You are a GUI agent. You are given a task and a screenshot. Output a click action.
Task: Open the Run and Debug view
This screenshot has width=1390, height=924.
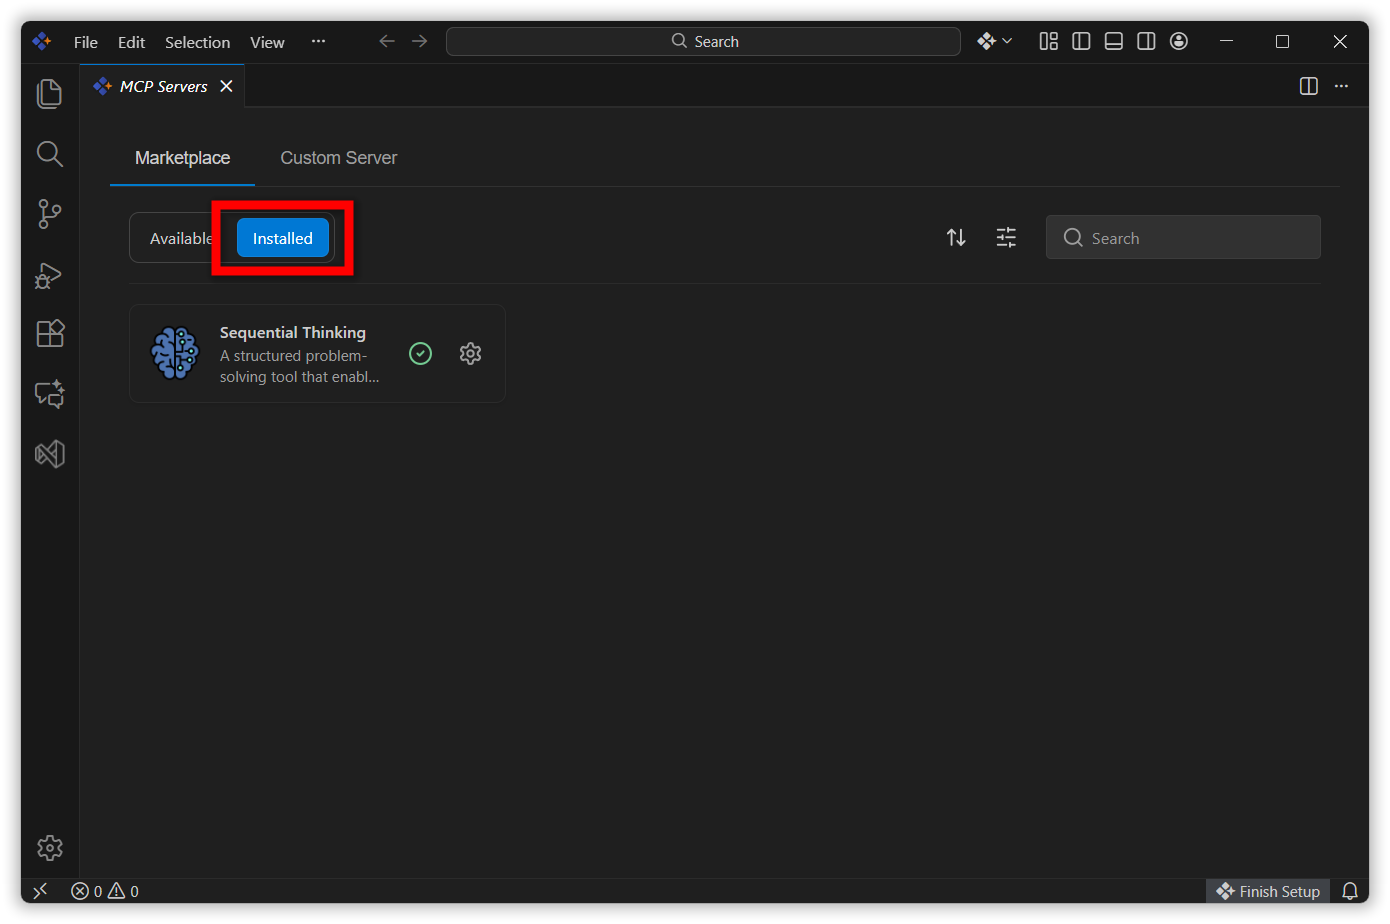click(49, 274)
